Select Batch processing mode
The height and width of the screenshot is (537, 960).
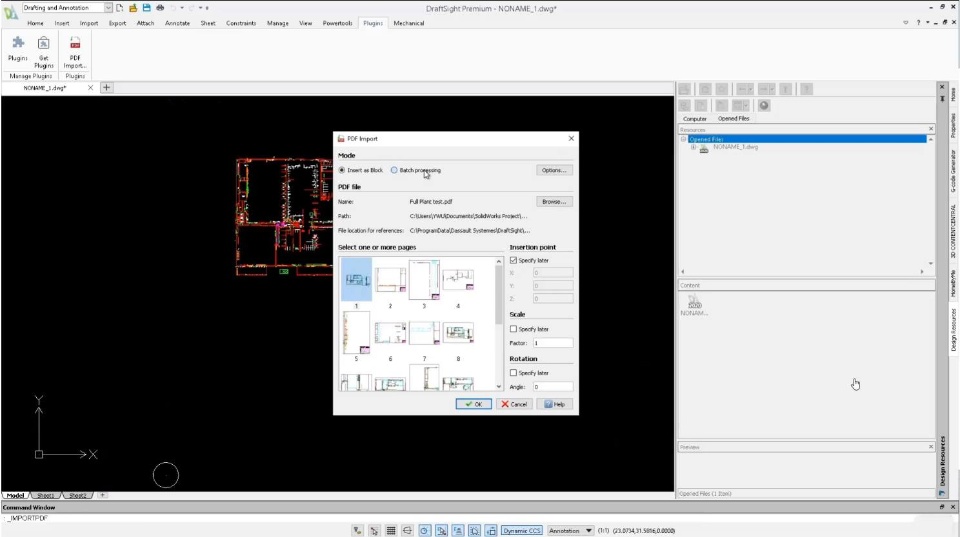point(394,170)
